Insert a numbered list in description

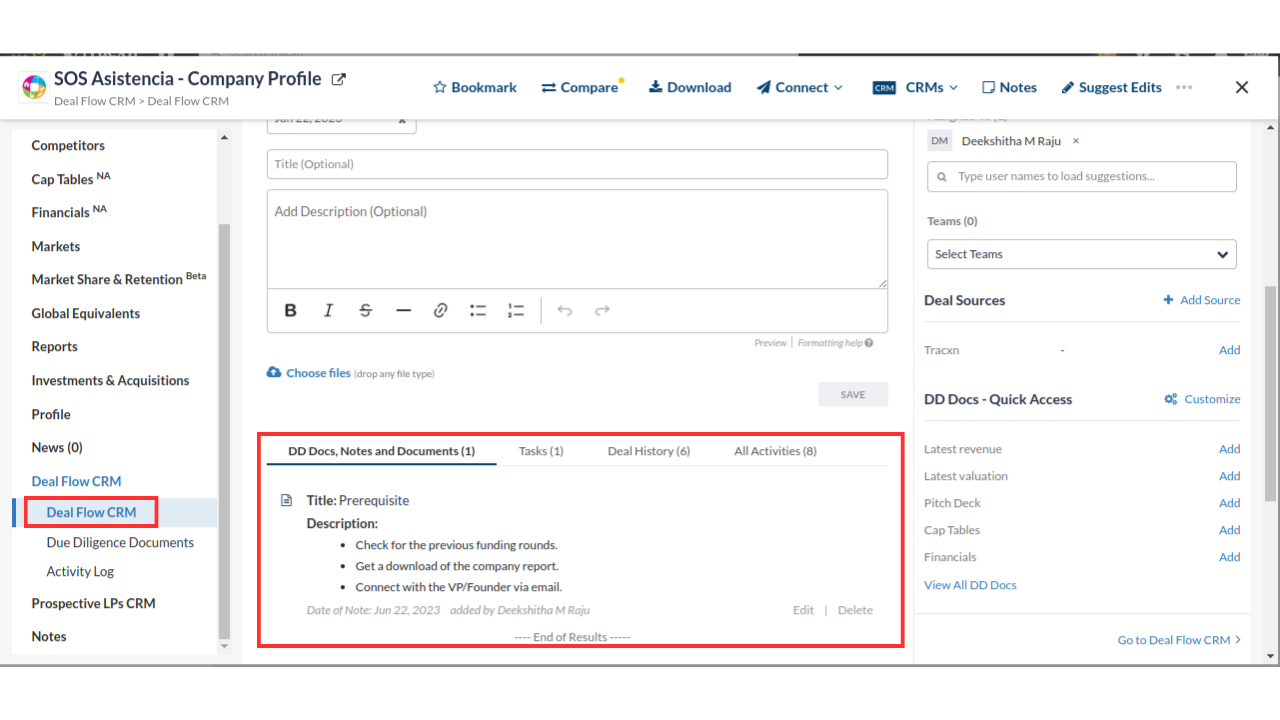[516, 311]
